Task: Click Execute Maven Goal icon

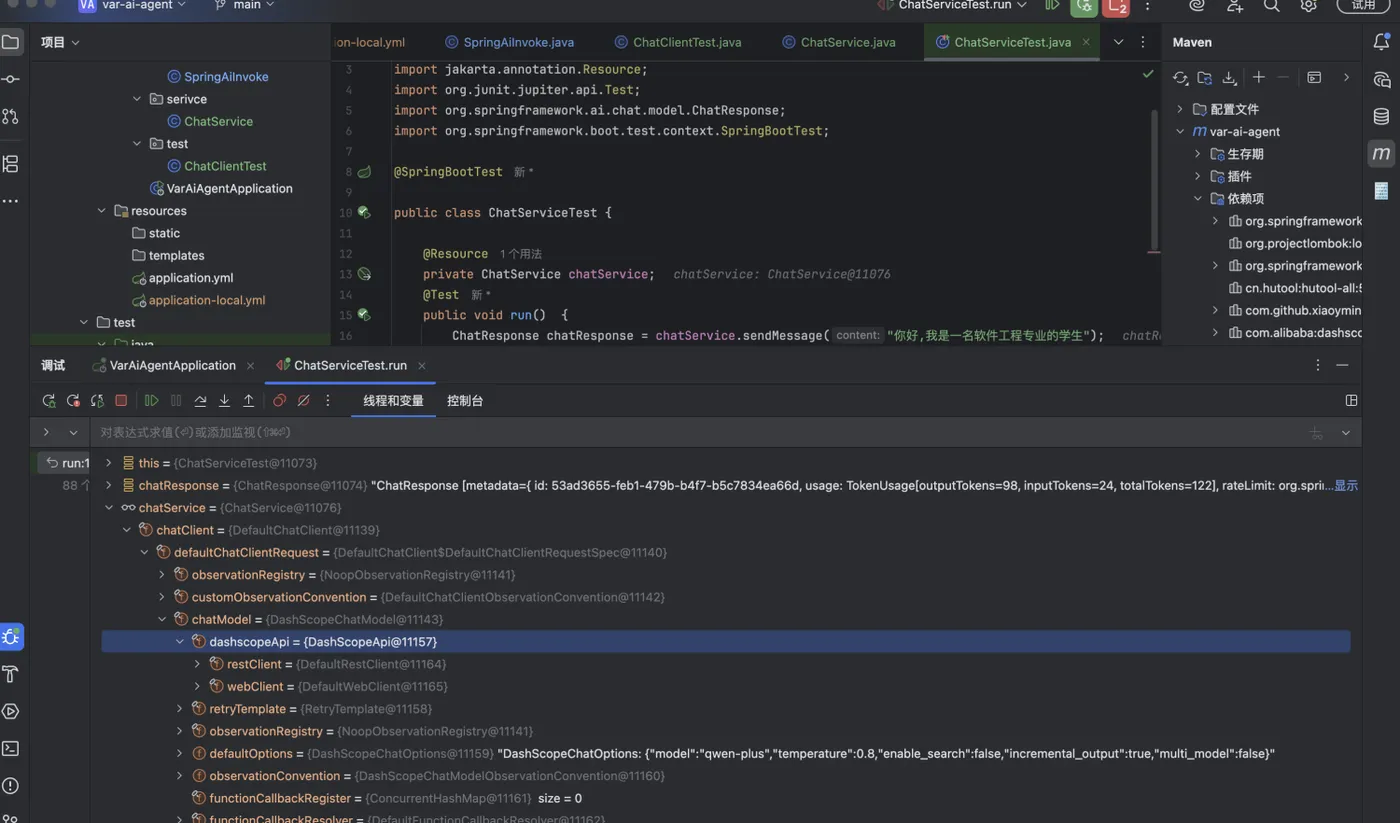Action: [x=1314, y=77]
